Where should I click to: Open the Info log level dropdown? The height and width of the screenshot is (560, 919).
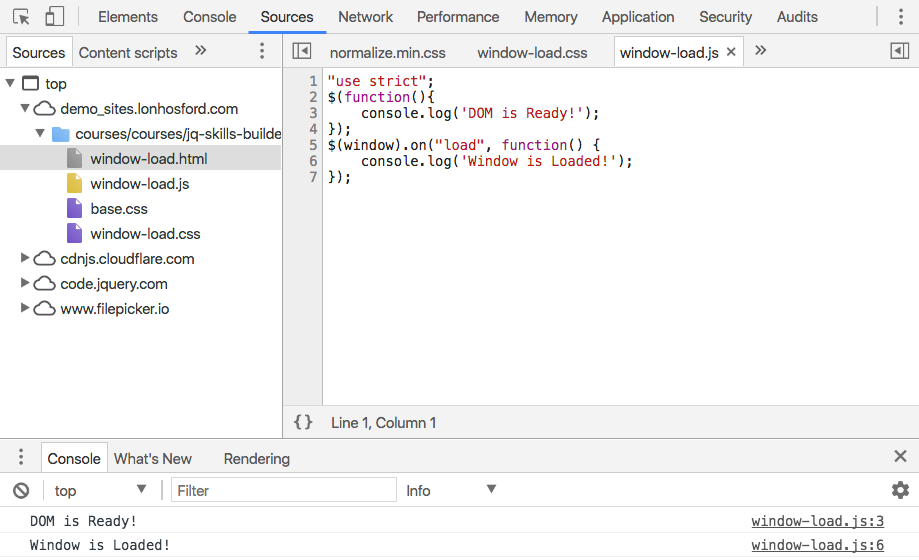(x=451, y=490)
